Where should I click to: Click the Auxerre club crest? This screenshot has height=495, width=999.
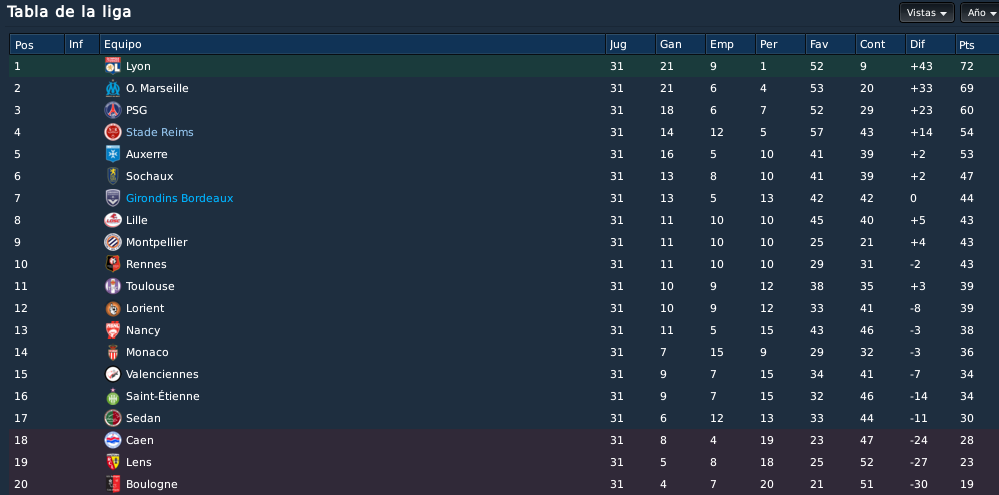113,154
